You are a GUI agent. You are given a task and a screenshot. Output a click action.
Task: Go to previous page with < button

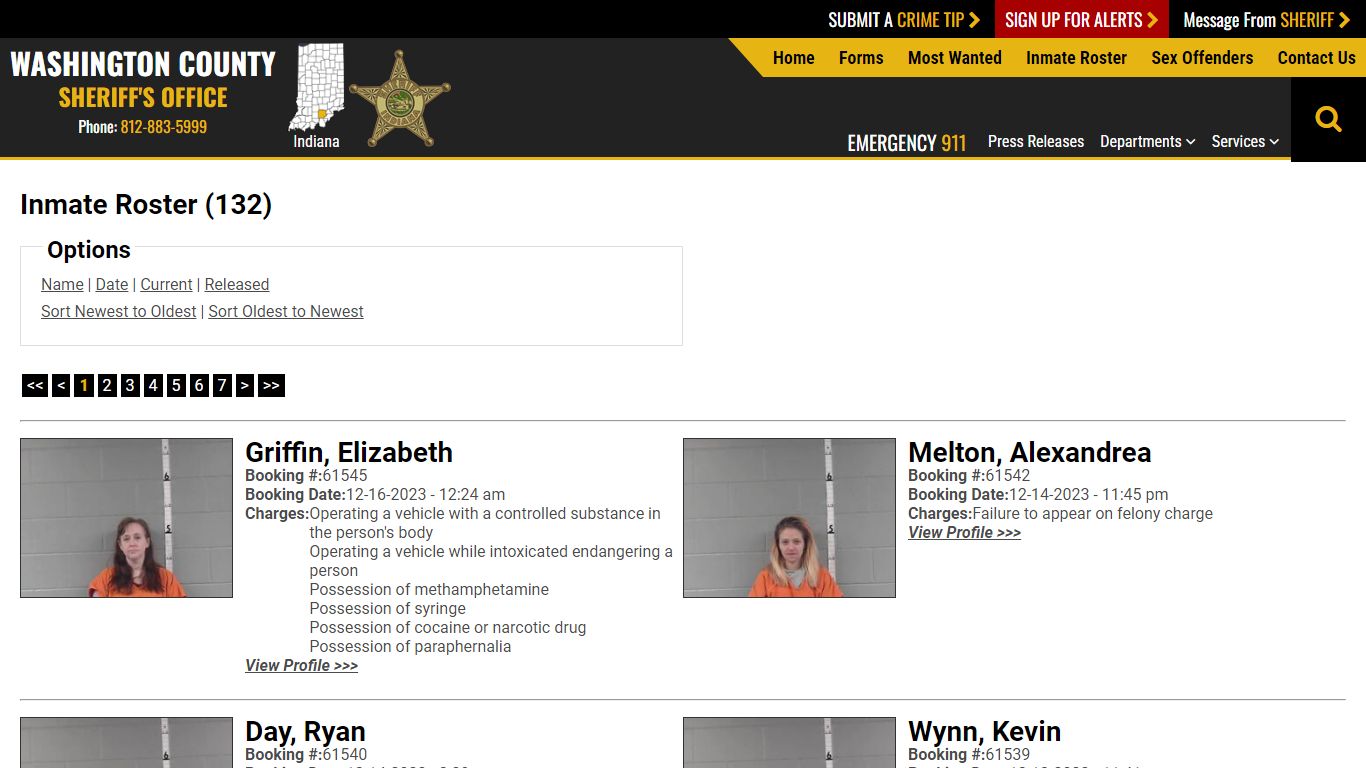click(x=61, y=385)
